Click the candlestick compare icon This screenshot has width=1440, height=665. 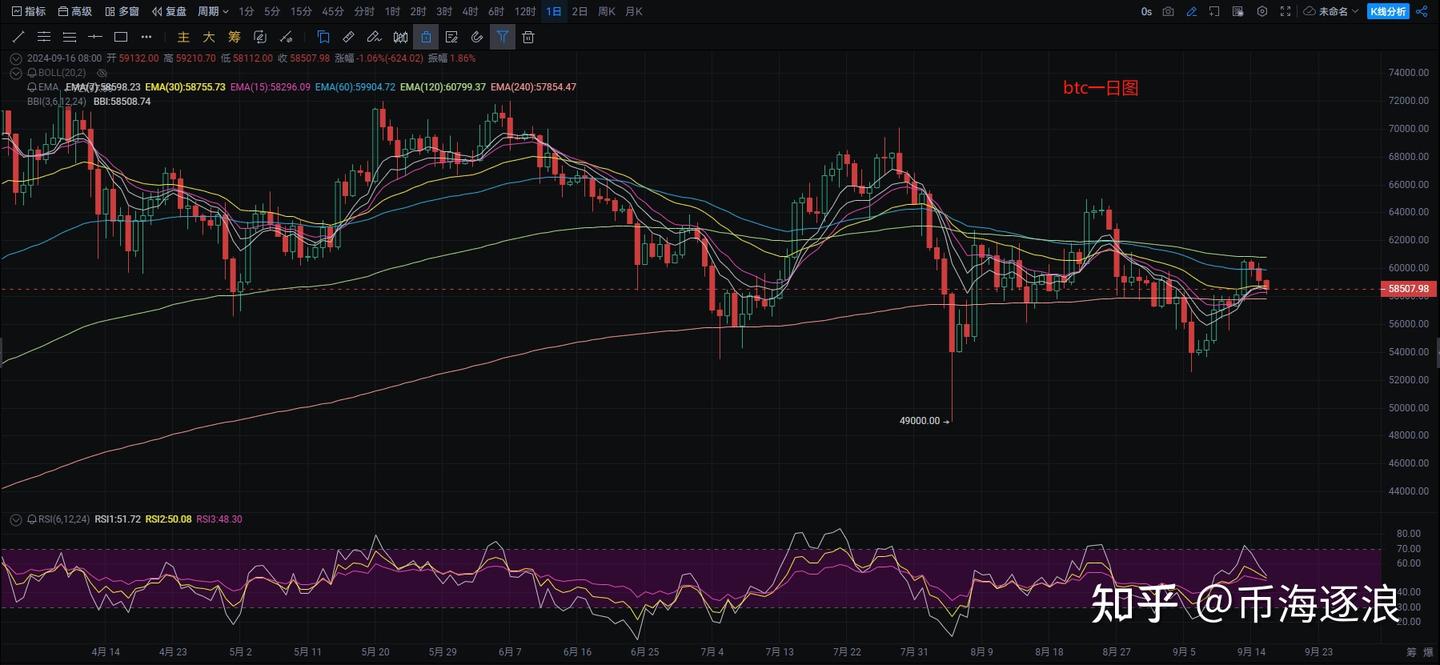pyautogui.click(x=400, y=37)
